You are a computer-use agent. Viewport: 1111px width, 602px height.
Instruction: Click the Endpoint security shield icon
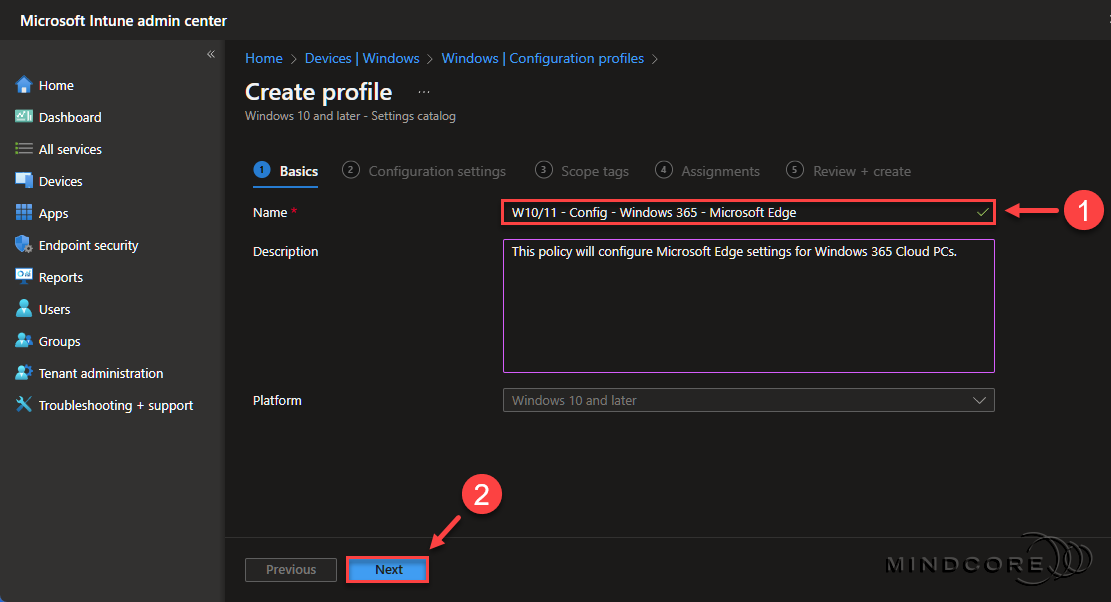click(24, 245)
